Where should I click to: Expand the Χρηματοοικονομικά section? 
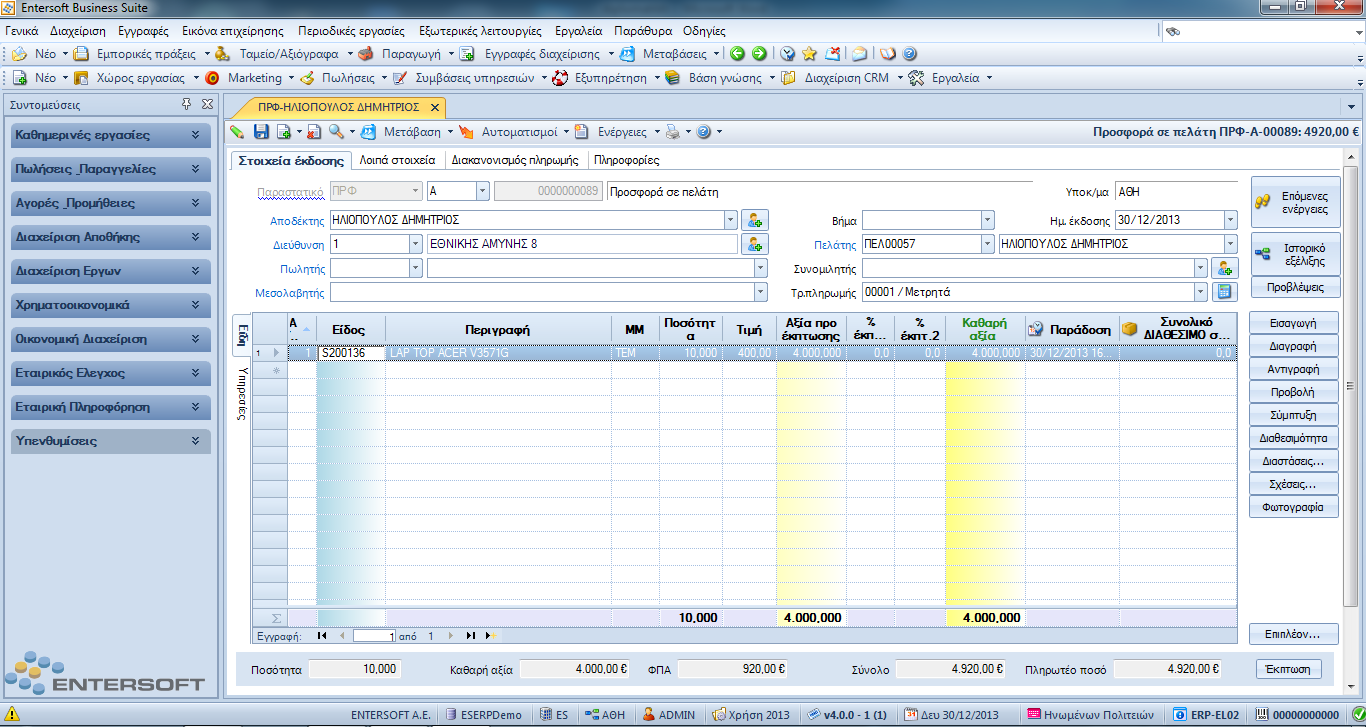[x=110, y=304]
